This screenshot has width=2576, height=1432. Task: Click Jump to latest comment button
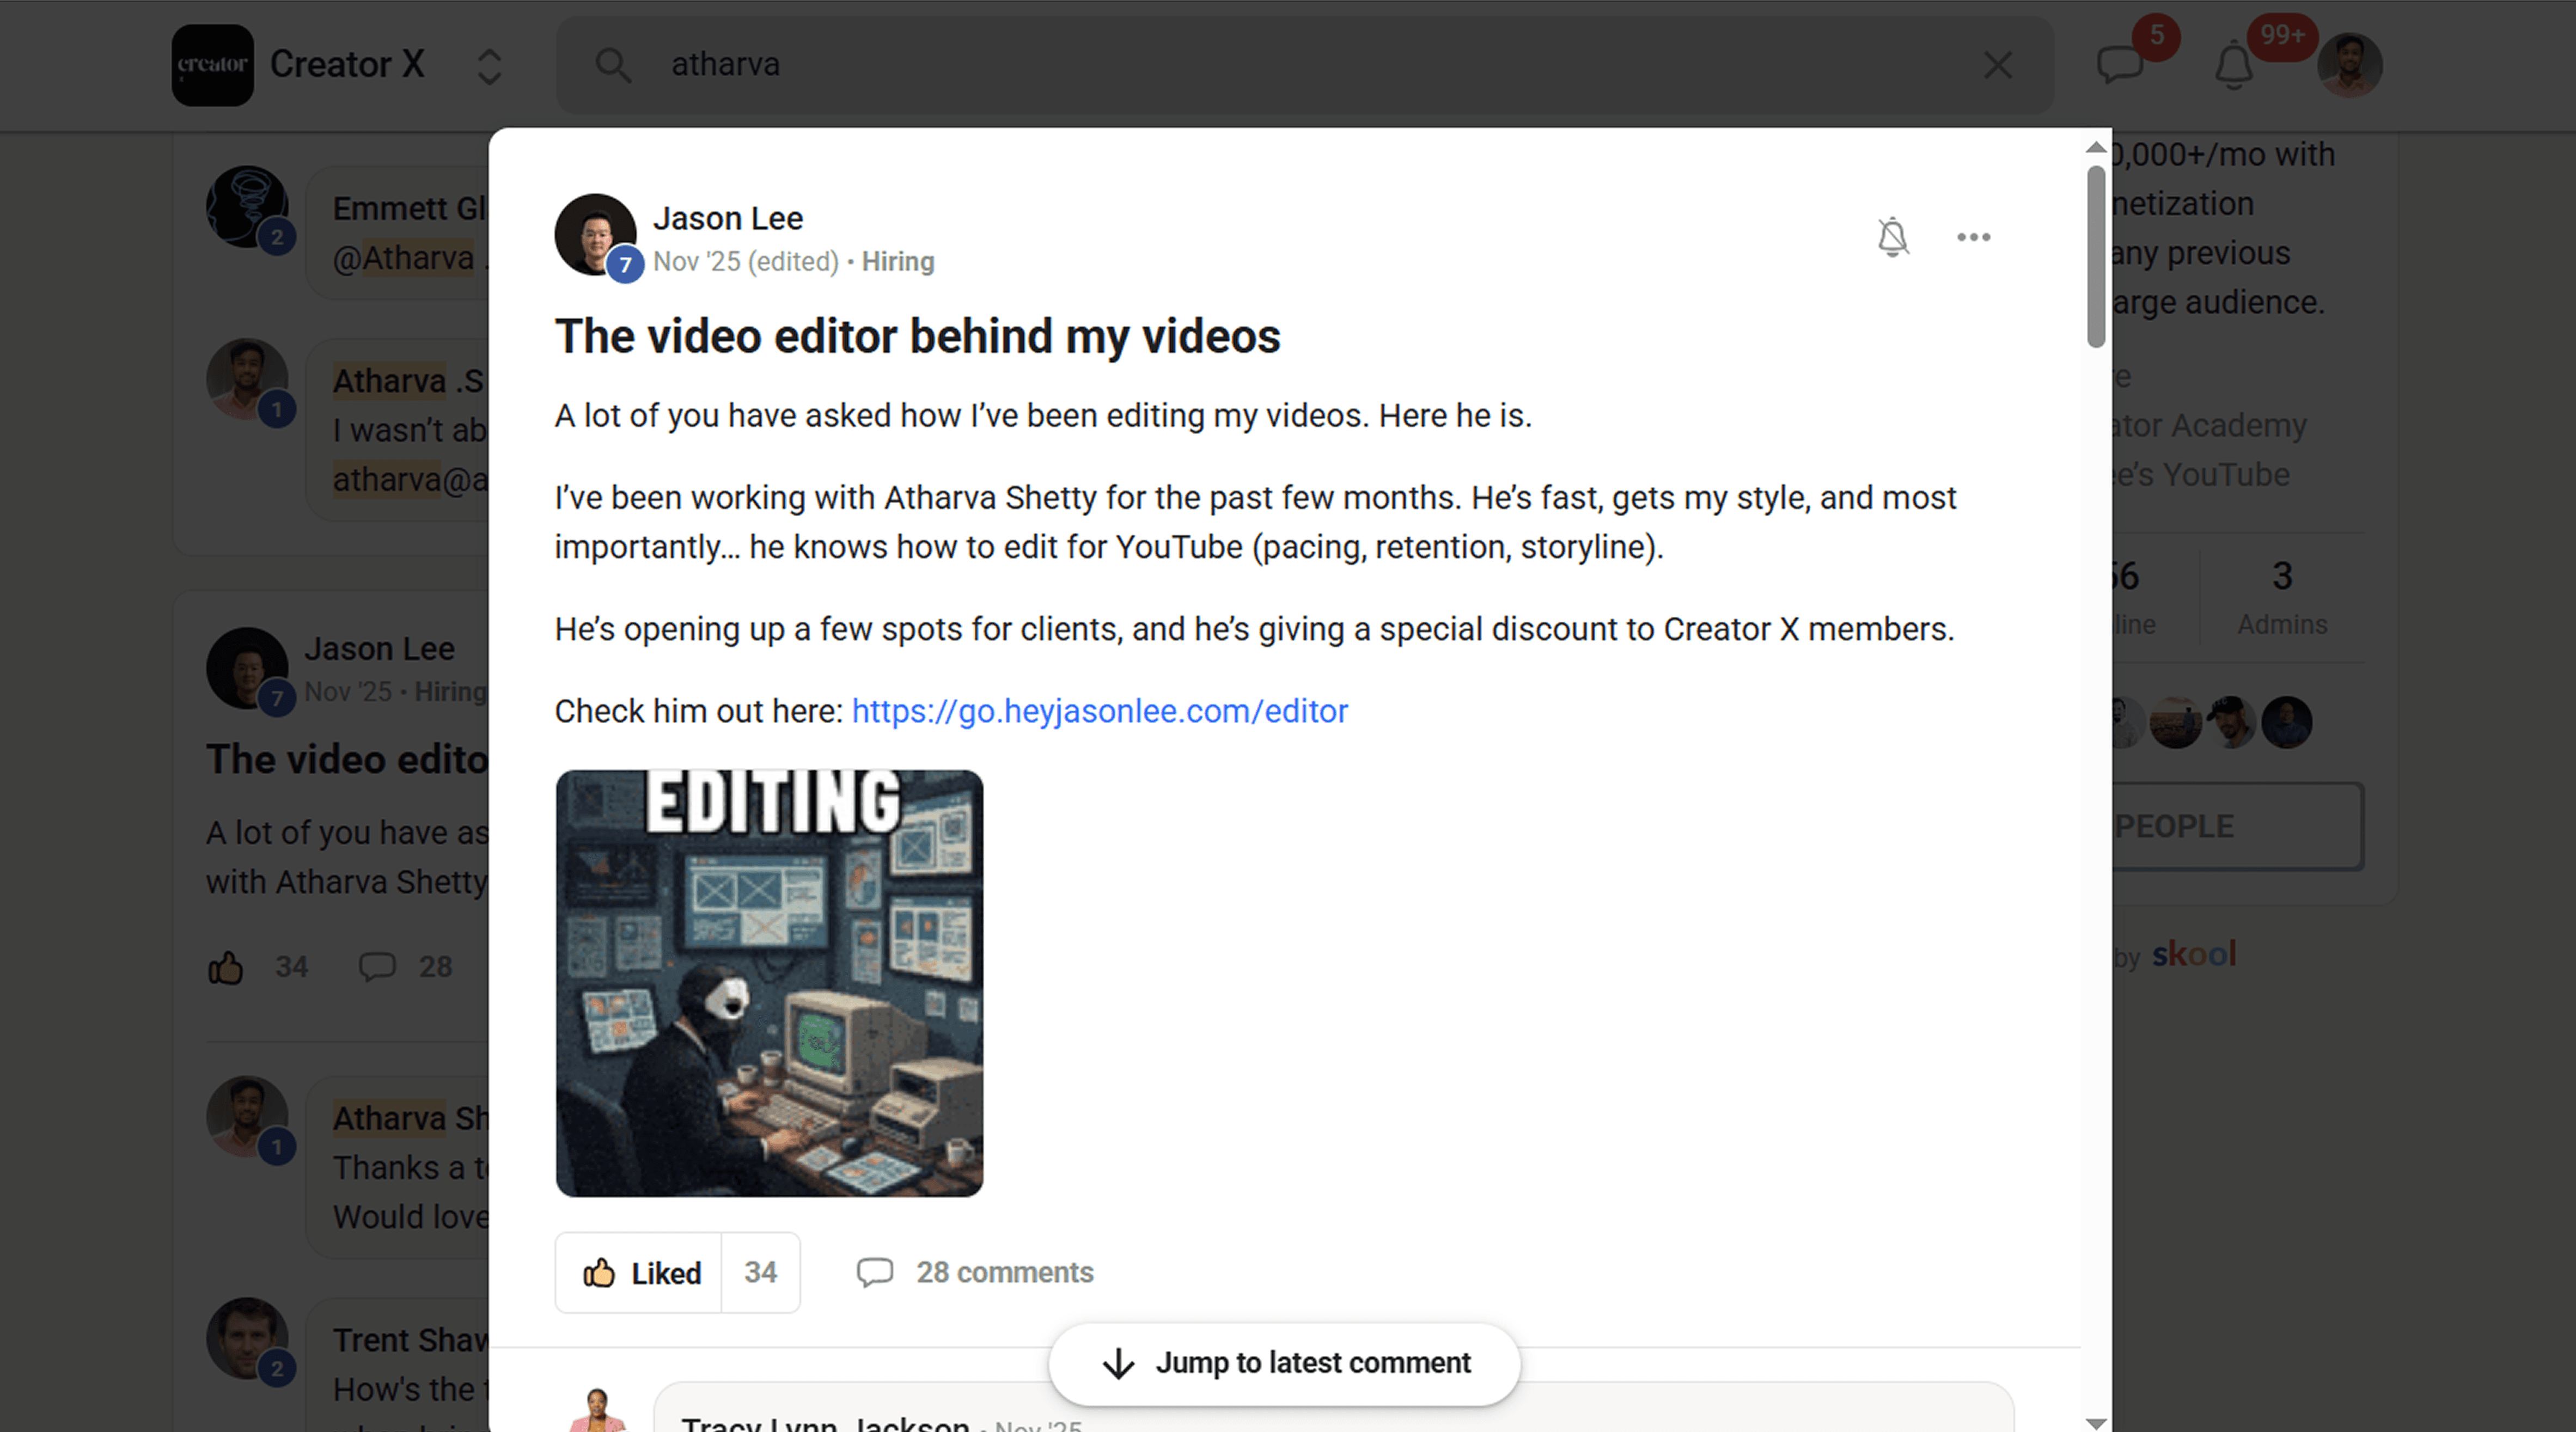1284,1363
